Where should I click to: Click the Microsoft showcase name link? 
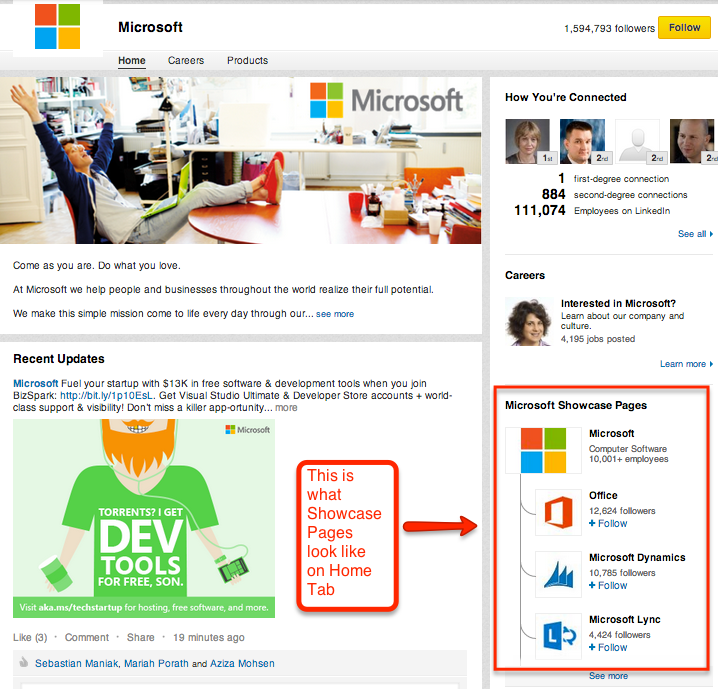pyautogui.click(x=611, y=434)
